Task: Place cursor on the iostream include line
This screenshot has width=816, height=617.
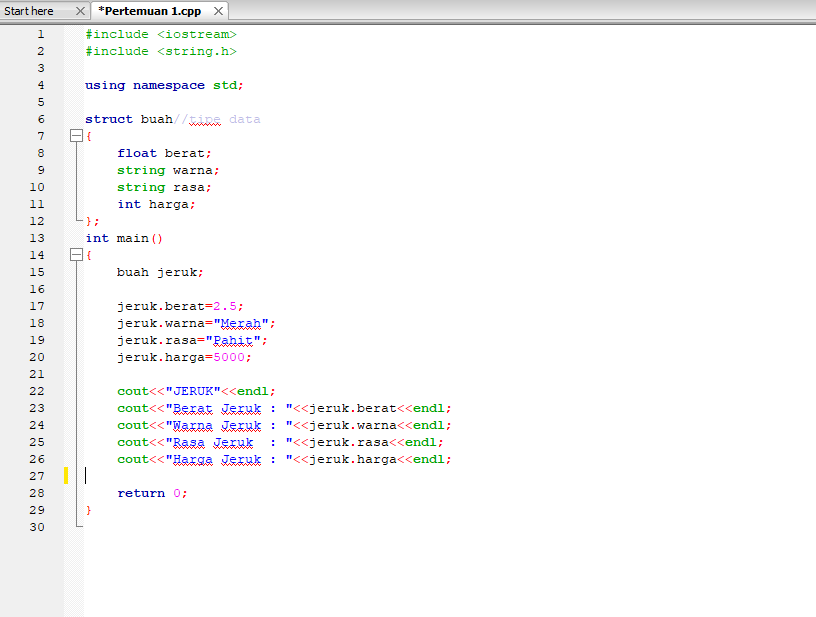Action: (160, 33)
